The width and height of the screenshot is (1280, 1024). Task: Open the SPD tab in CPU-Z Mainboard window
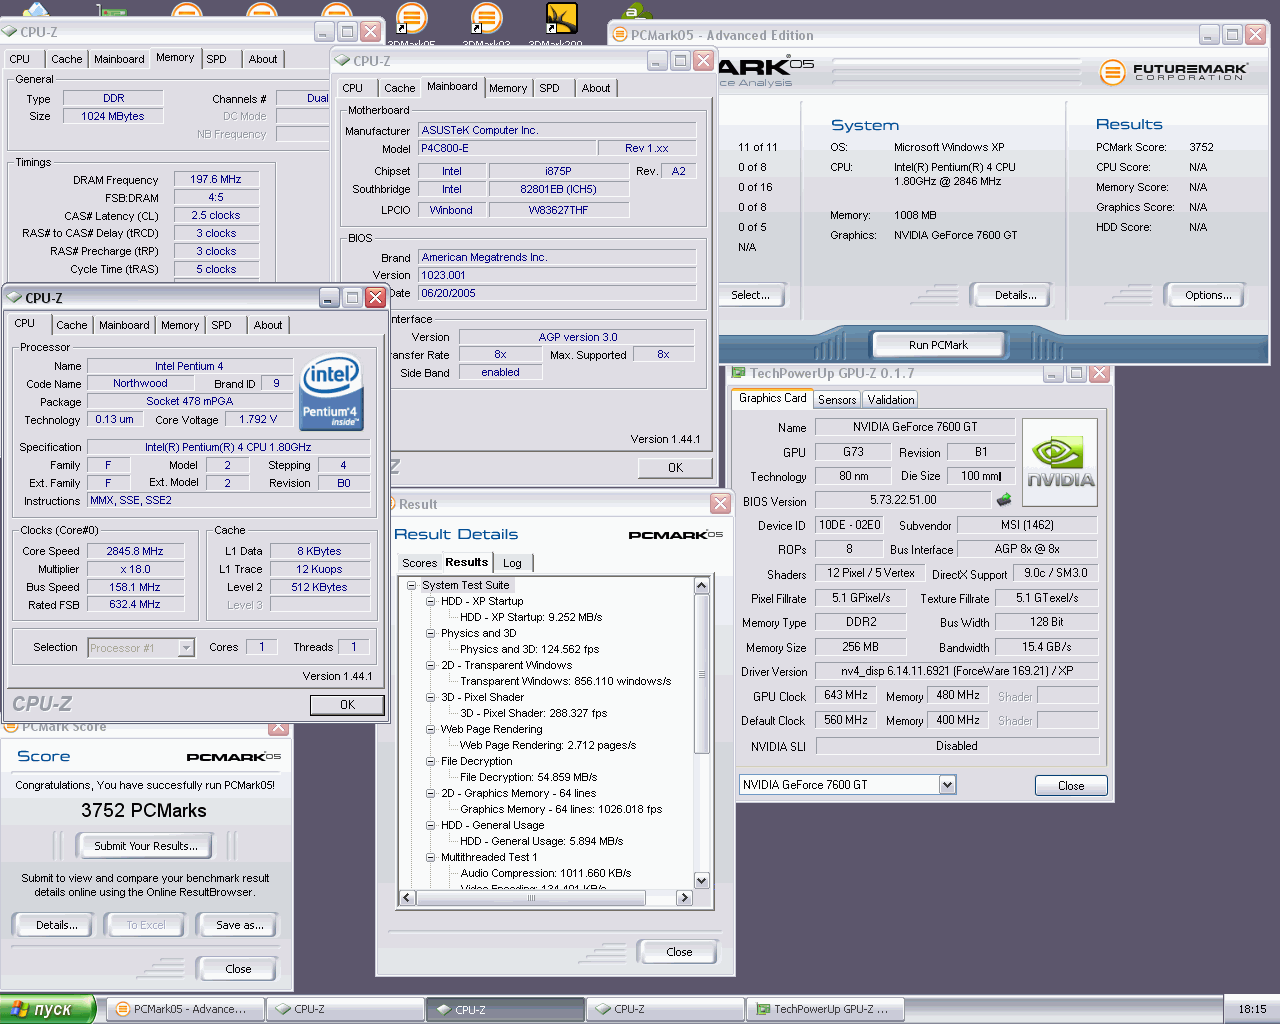pos(549,88)
